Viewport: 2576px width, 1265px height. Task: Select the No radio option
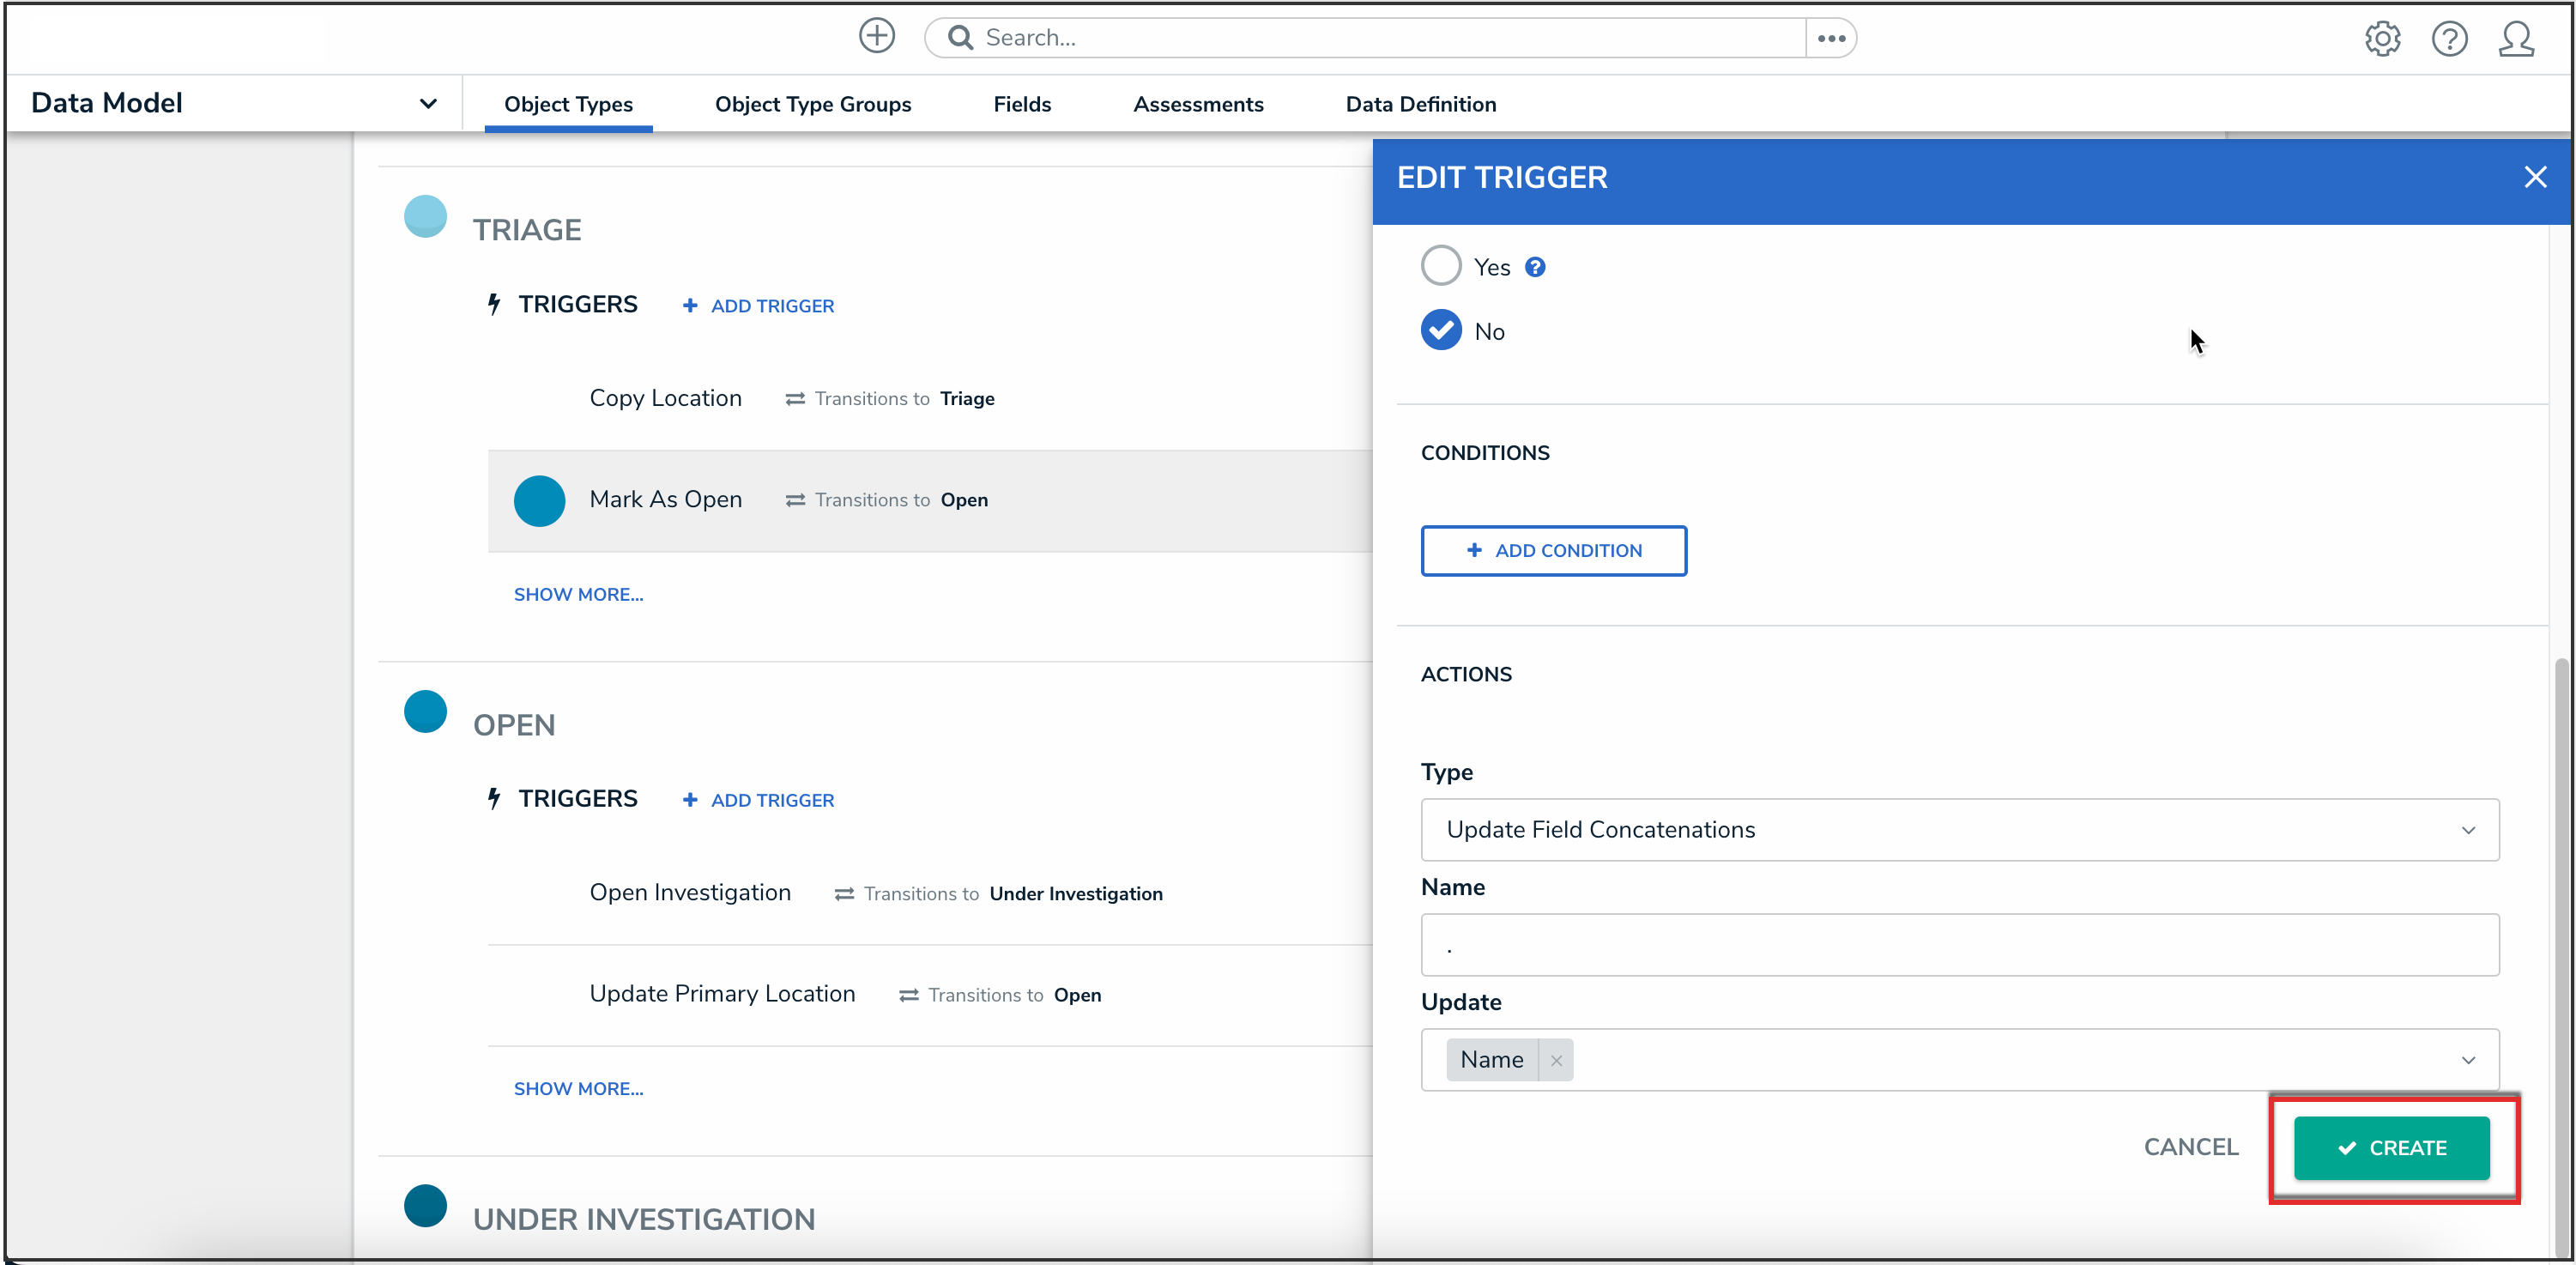click(1441, 331)
